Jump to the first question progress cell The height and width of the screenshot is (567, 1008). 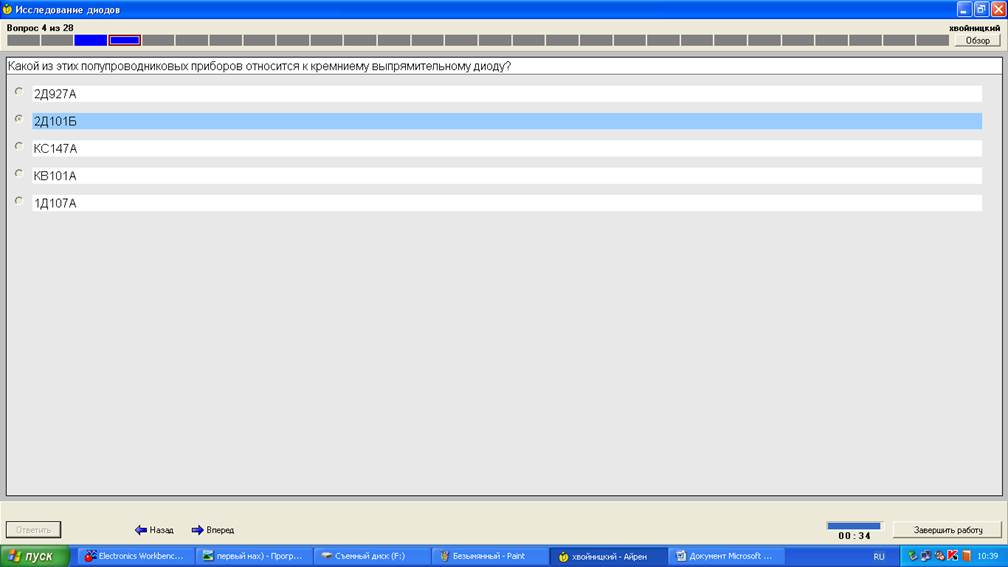pyautogui.click(x=24, y=40)
